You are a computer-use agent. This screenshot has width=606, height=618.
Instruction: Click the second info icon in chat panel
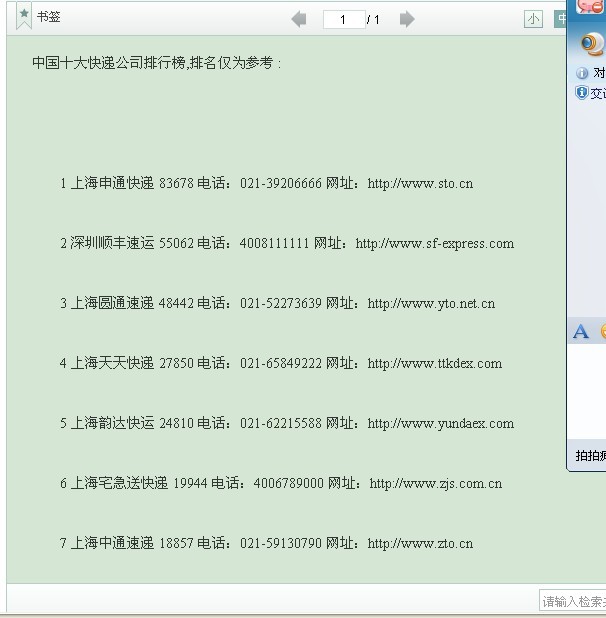582,93
